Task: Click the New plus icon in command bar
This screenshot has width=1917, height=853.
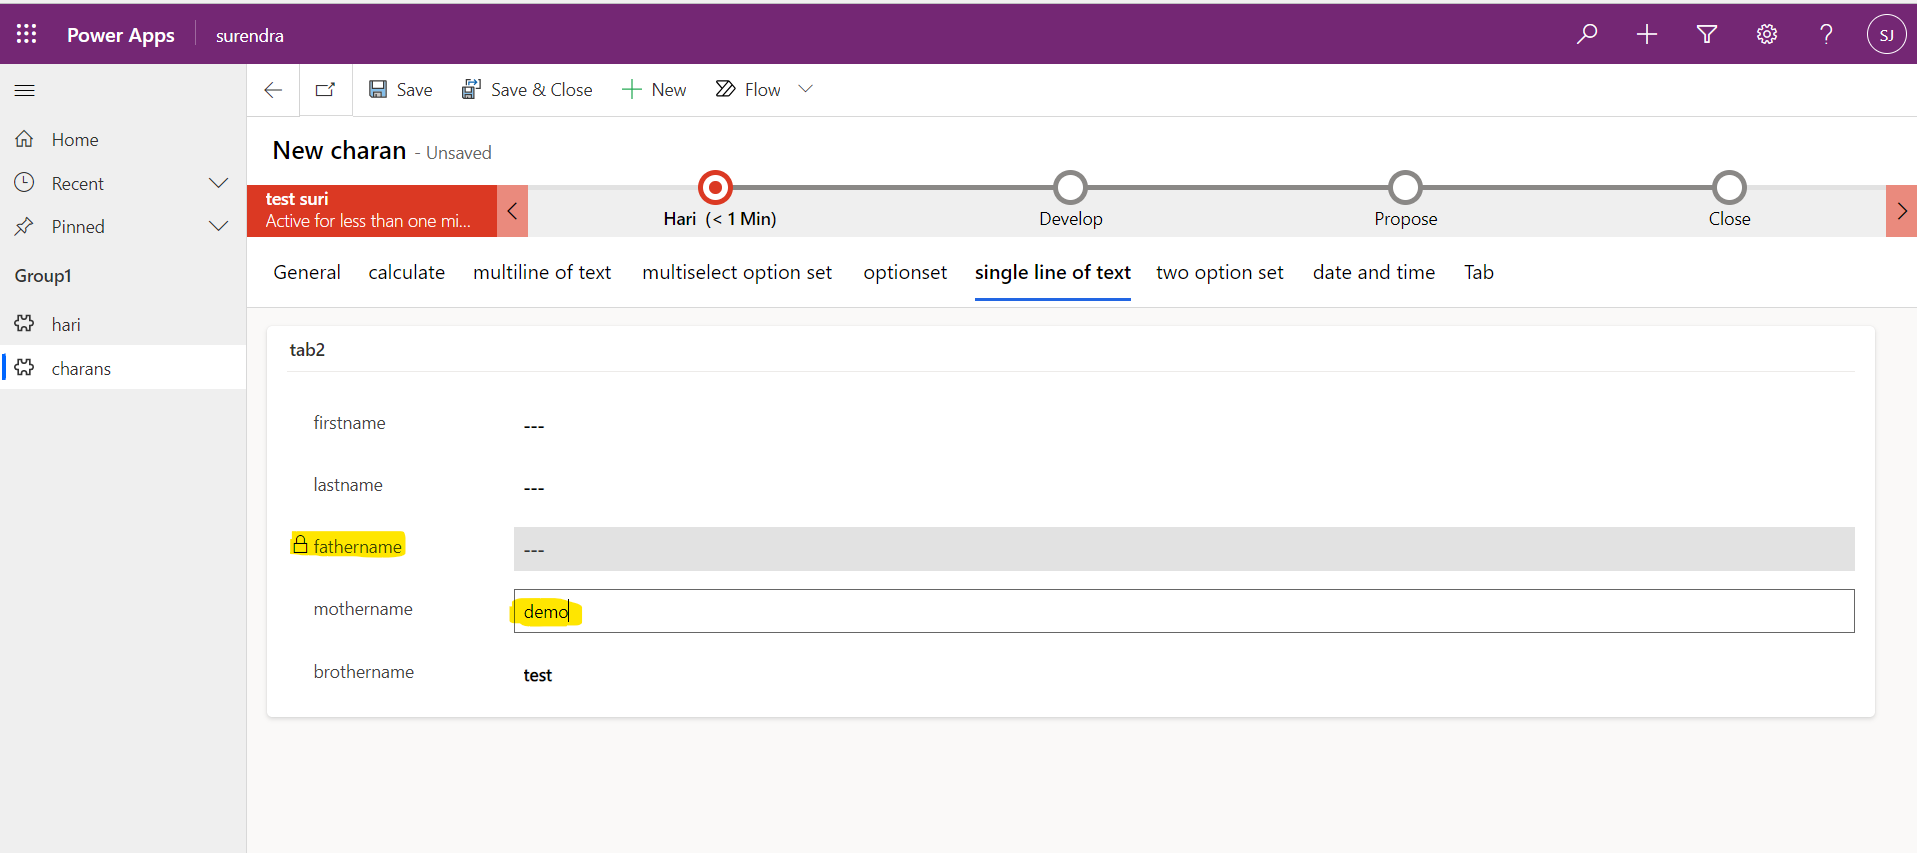Action: point(631,90)
